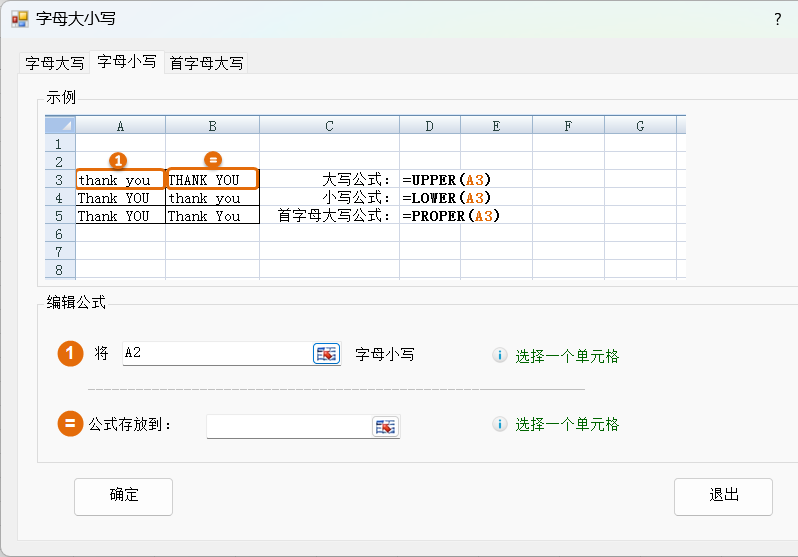Click the sample cell showing THANK YOU in B3

(x=212, y=180)
